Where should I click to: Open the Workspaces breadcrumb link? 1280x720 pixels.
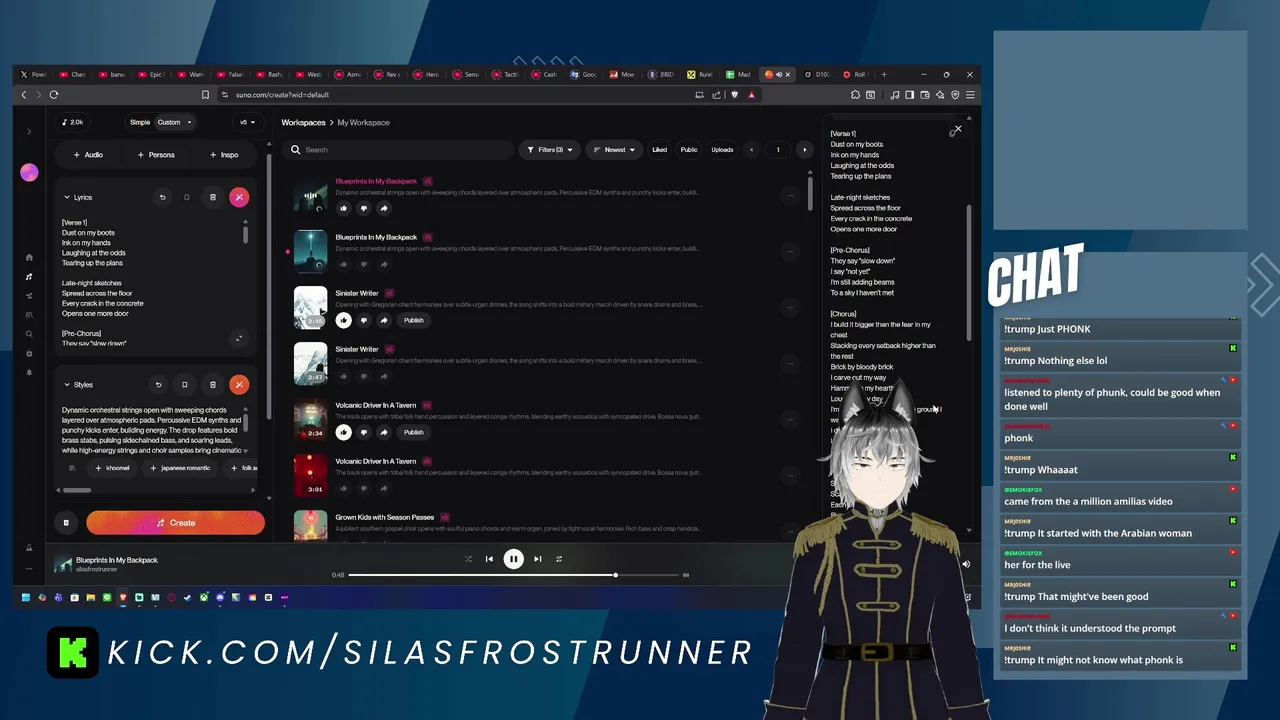tap(303, 122)
